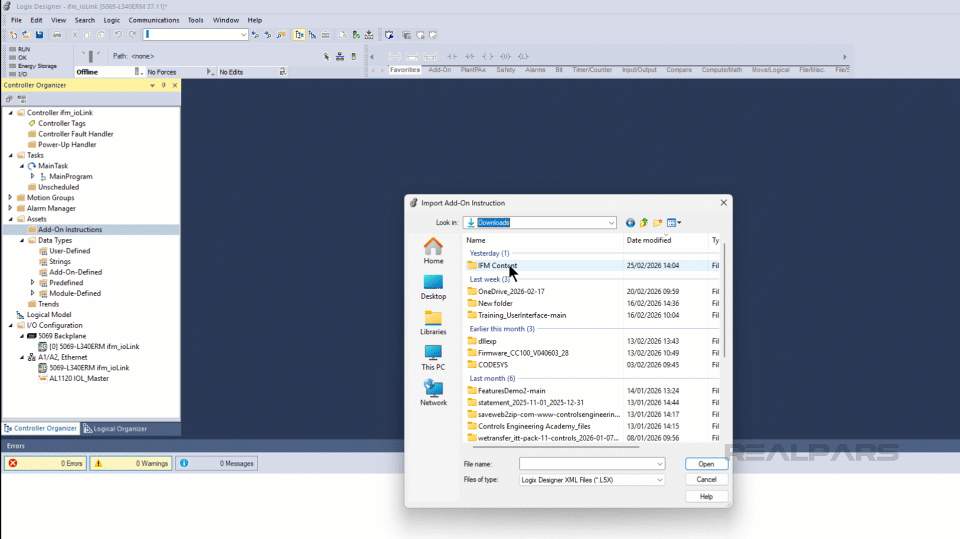Image resolution: width=960 pixels, height=539 pixels.
Task: Click the Save toolbar icon
Action: pyautogui.click(x=39, y=35)
